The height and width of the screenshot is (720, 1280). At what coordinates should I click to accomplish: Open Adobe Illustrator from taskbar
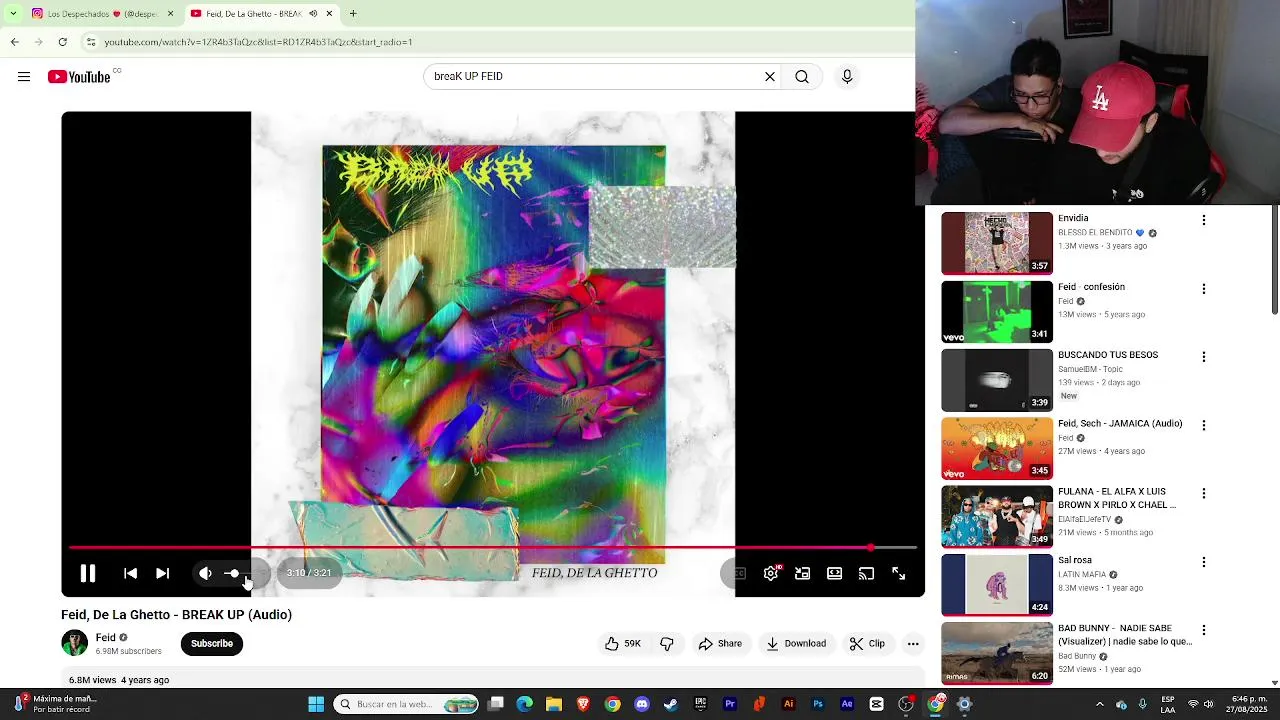click(788, 704)
